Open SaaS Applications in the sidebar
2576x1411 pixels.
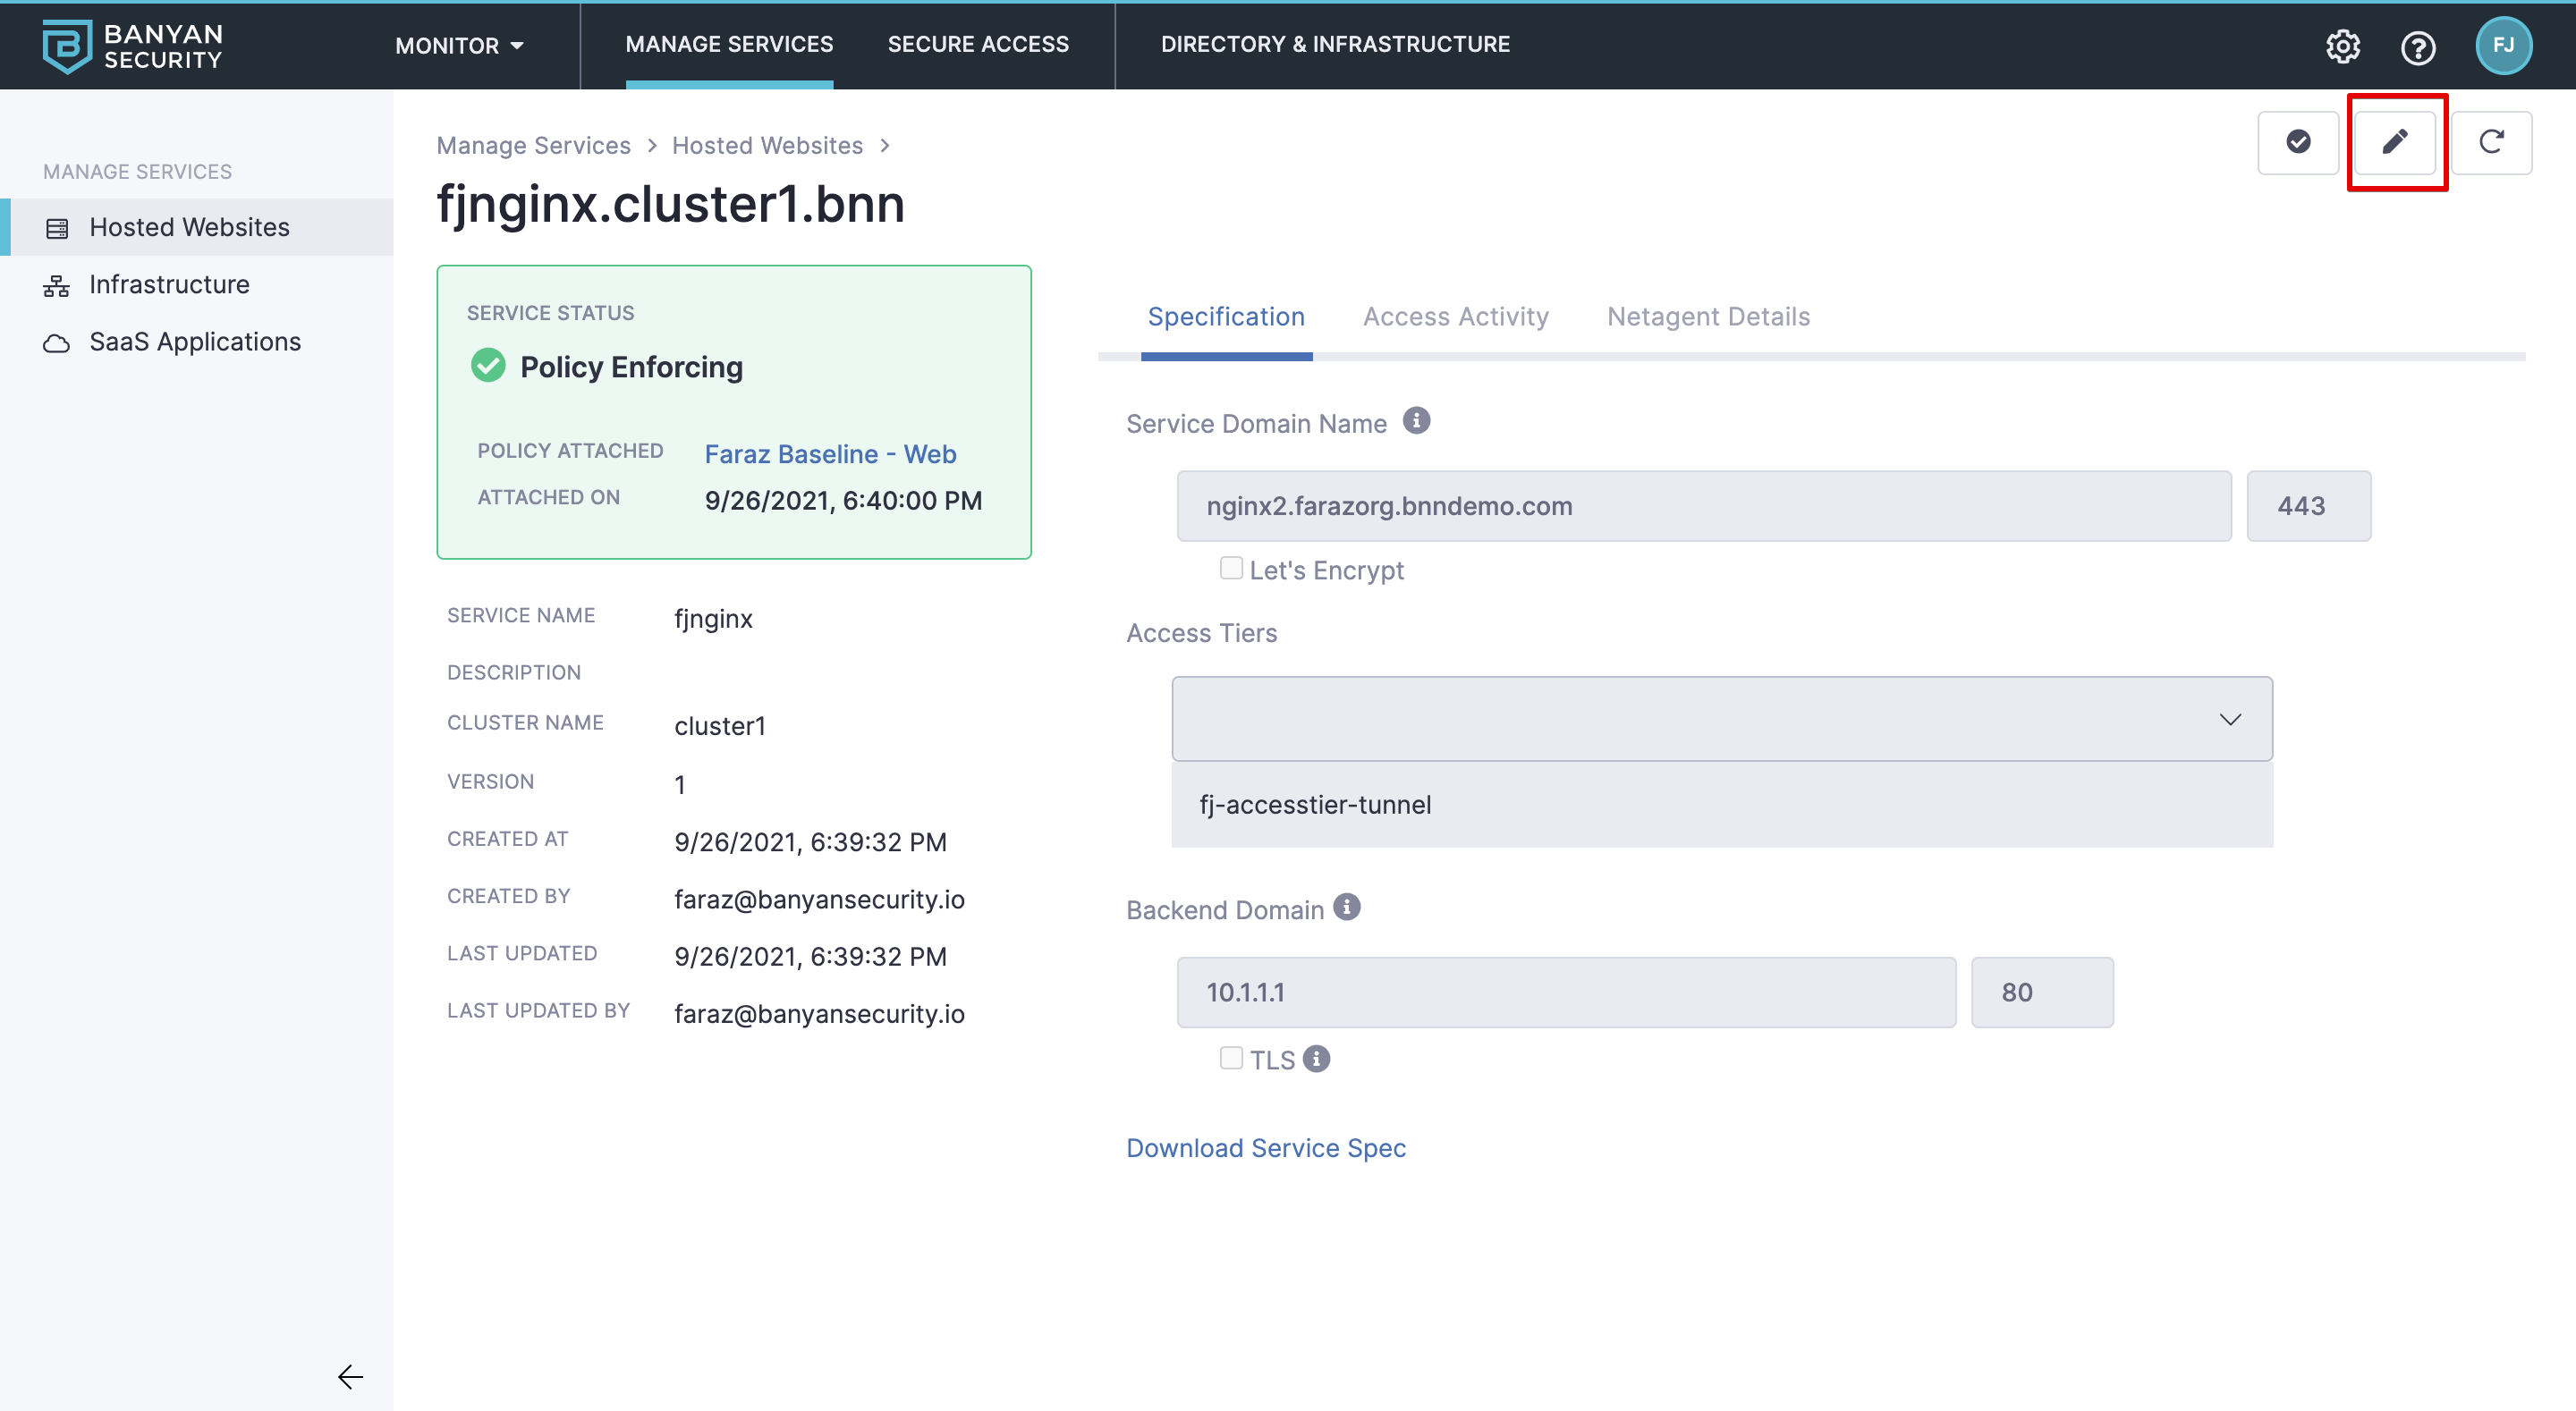tap(194, 342)
